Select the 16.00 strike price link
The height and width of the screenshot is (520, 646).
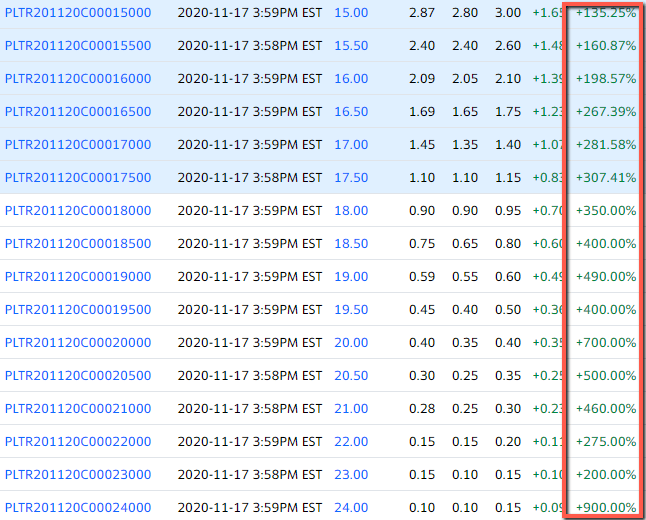351,79
